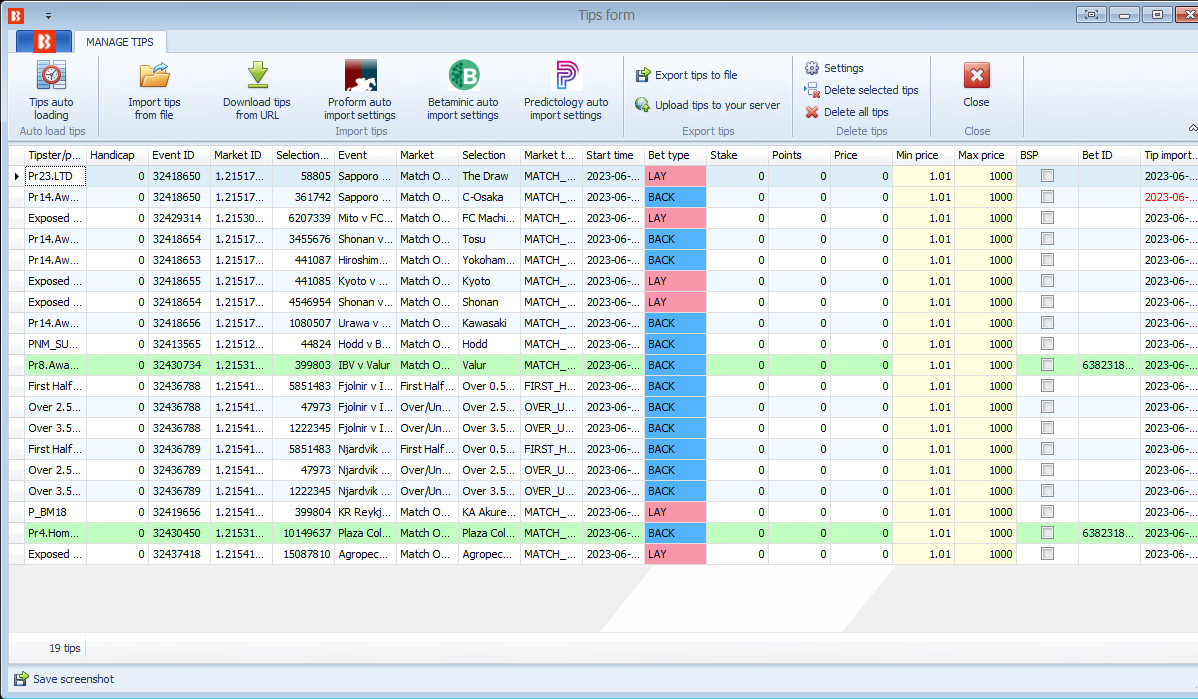Click Delete selected tips
This screenshot has height=699, width=1198.
[x=861, y=90]
